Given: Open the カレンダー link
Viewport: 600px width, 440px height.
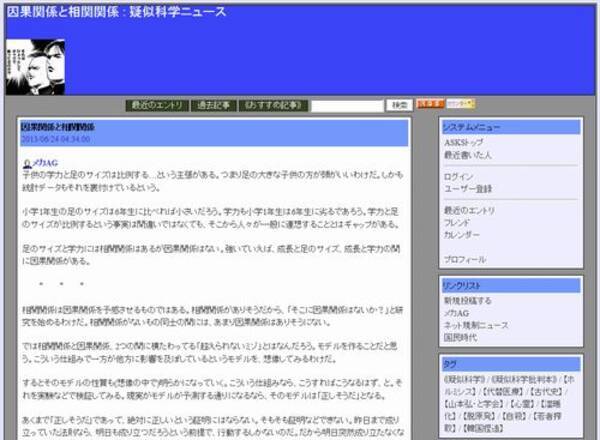Looking at the screenshot, I should pyautogui.click(x=462, y=233).
